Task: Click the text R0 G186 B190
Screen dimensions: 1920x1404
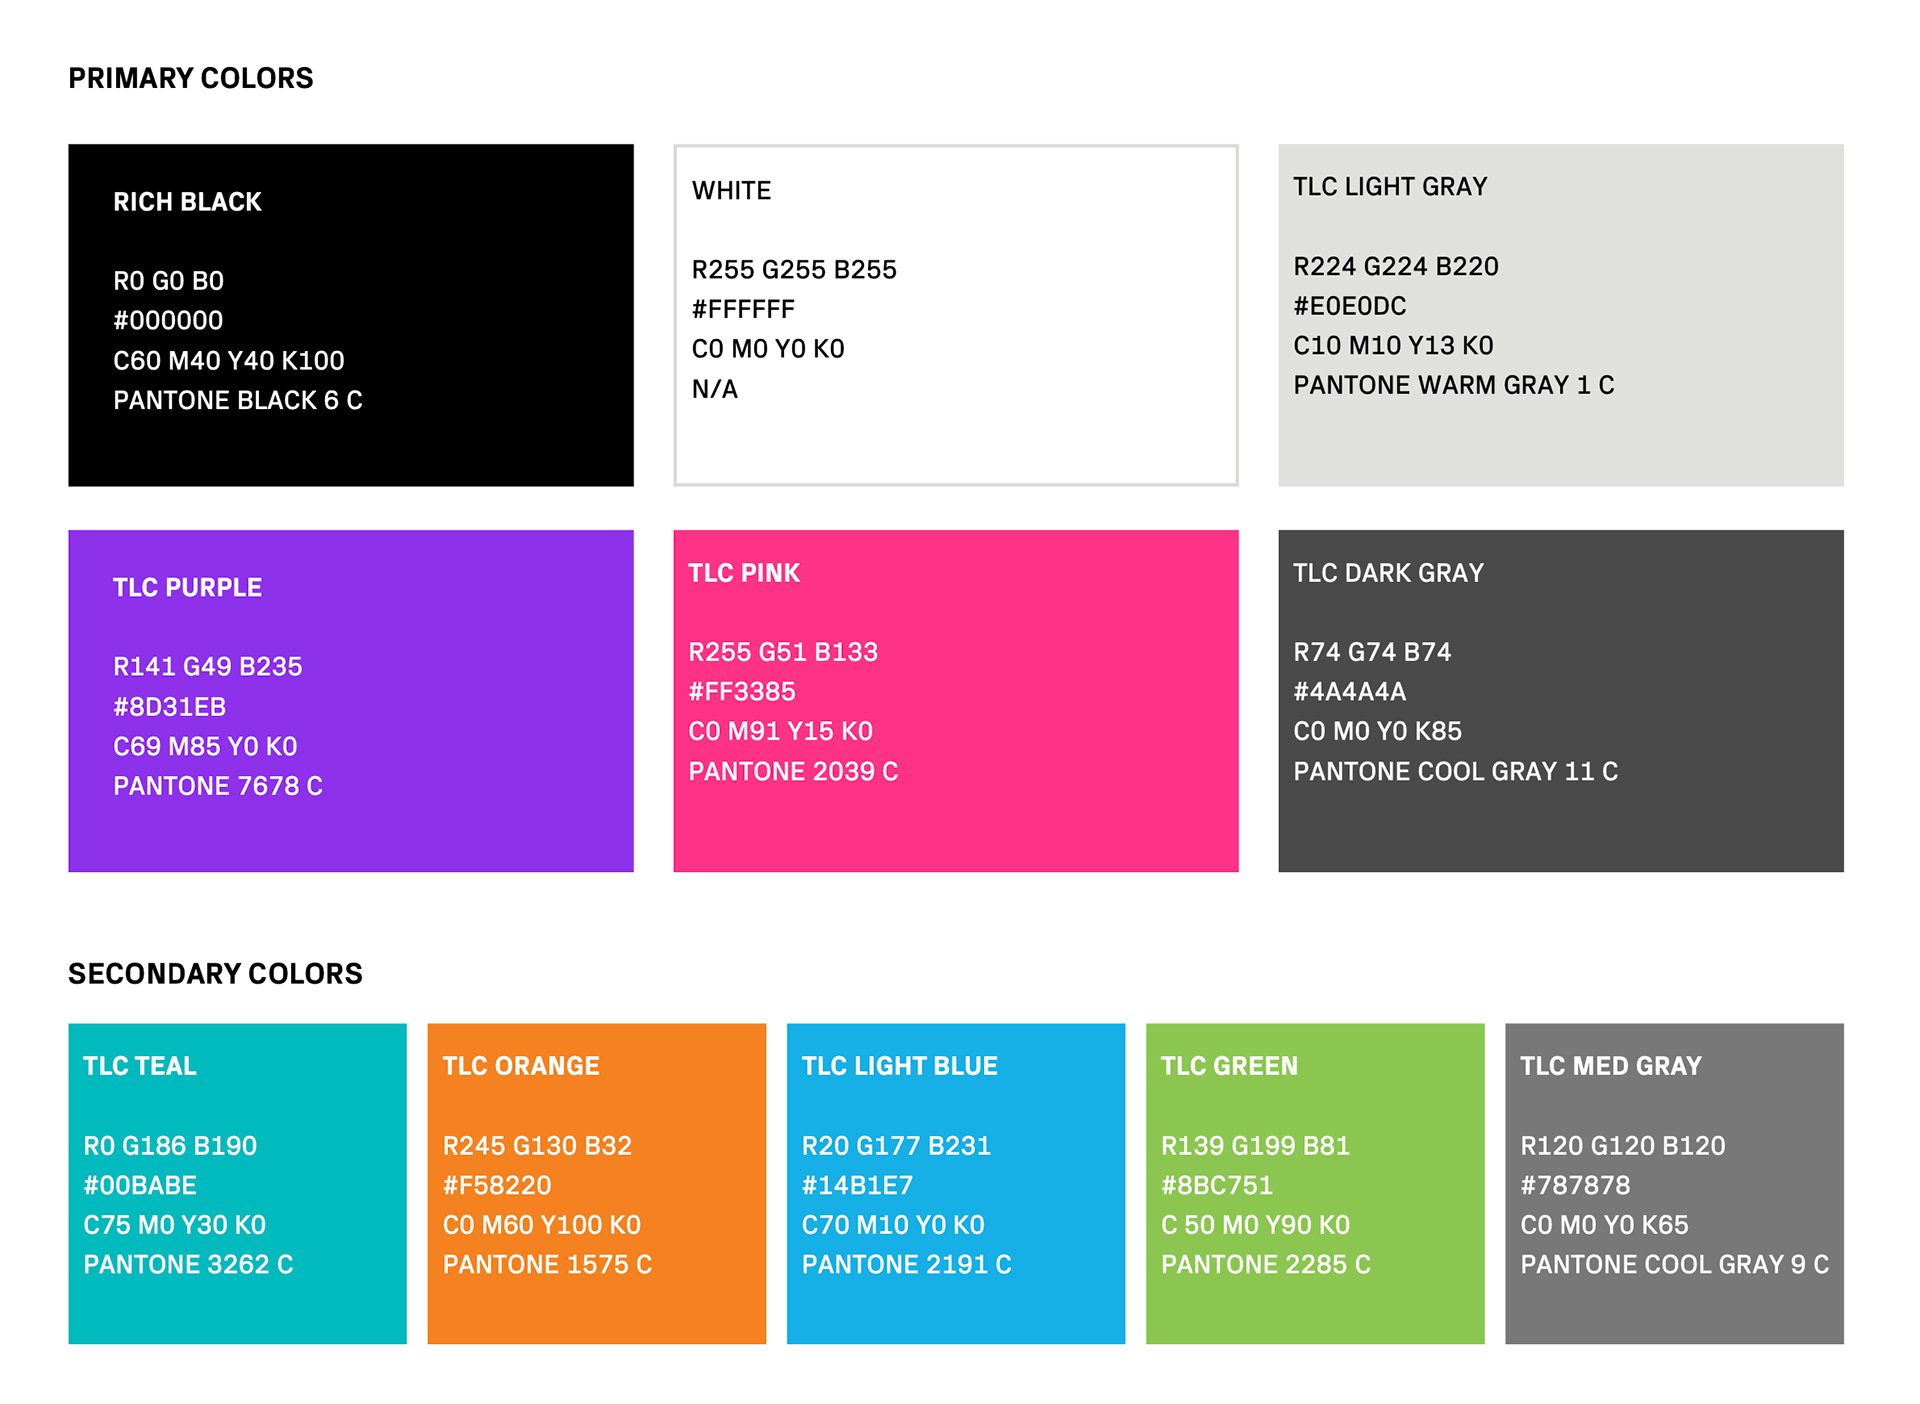Action: pyautogui.click(x=170, y=1145)
